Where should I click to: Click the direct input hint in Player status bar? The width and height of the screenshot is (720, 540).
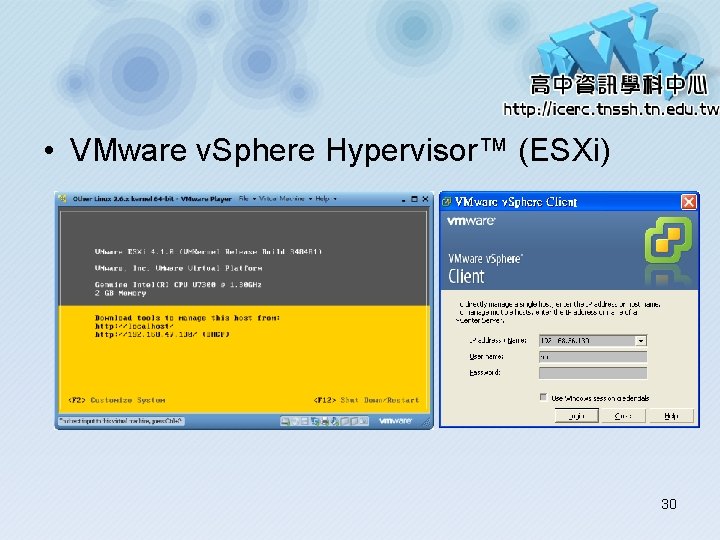click(x=121, y=421)
